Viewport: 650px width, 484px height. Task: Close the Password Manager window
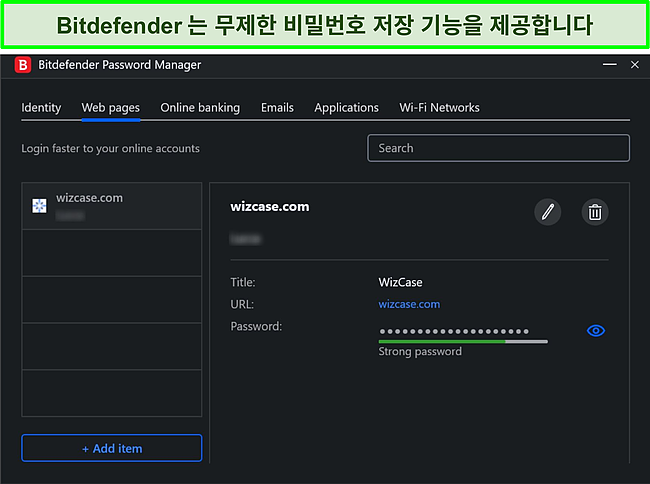point(635,65)
